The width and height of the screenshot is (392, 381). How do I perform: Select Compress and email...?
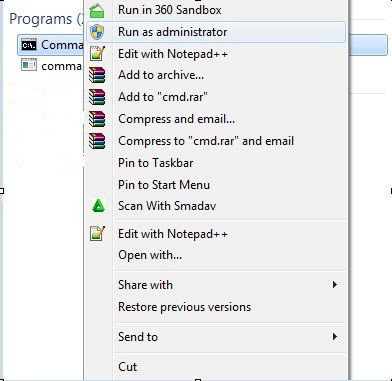(x=215, y=119)
